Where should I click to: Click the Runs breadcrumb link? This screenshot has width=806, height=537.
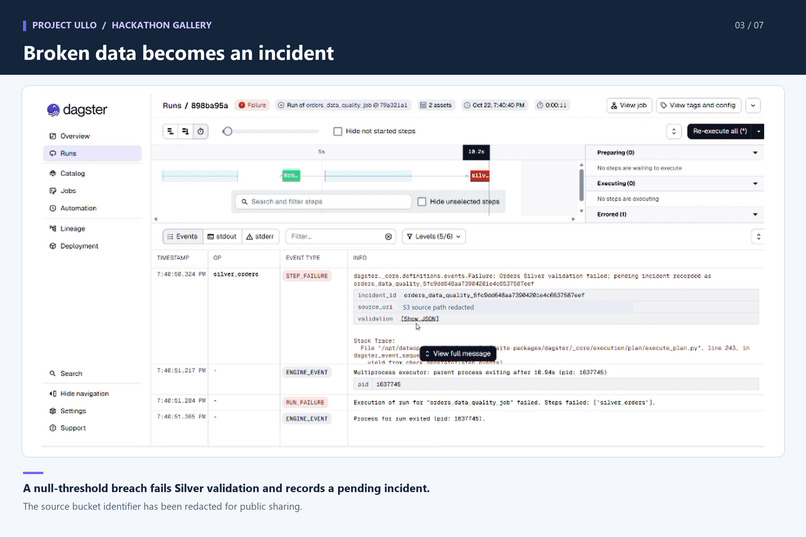(172, 105)
